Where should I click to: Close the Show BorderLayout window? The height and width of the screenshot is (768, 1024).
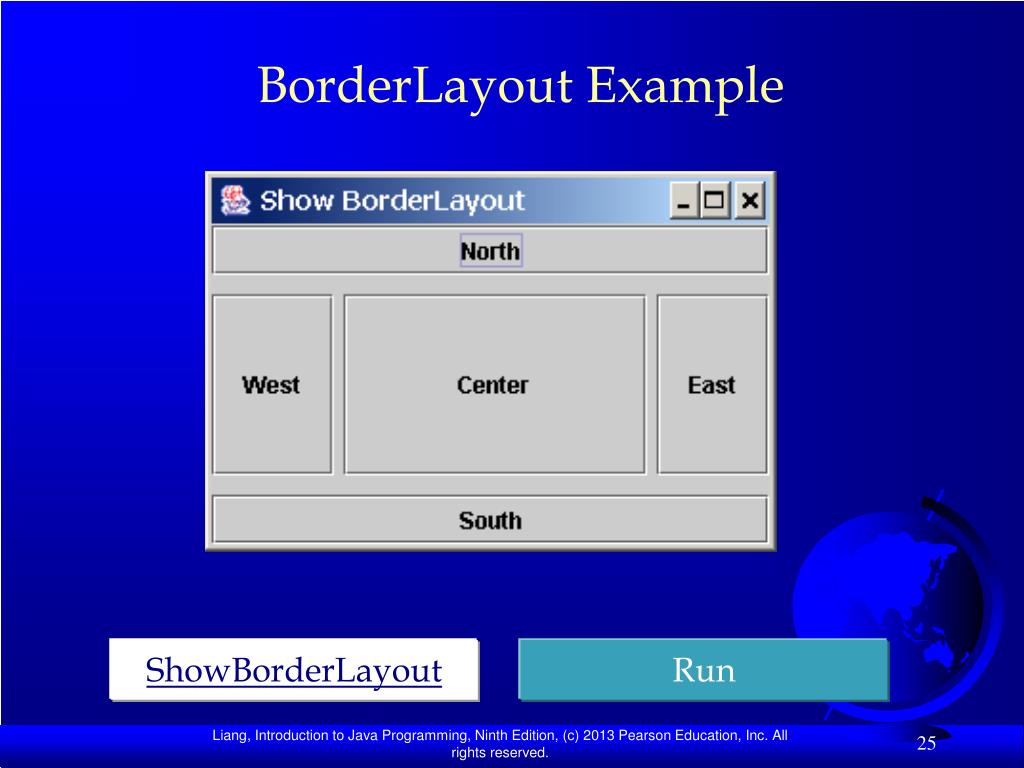point(750,200)
